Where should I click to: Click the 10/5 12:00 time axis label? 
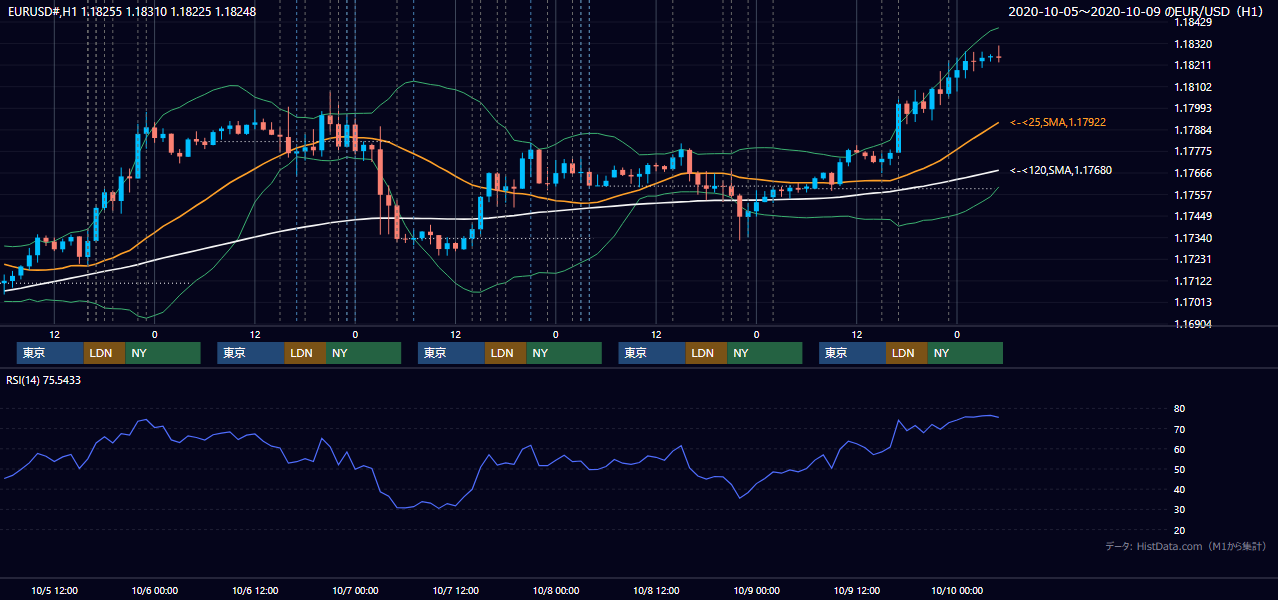(54, 590)
